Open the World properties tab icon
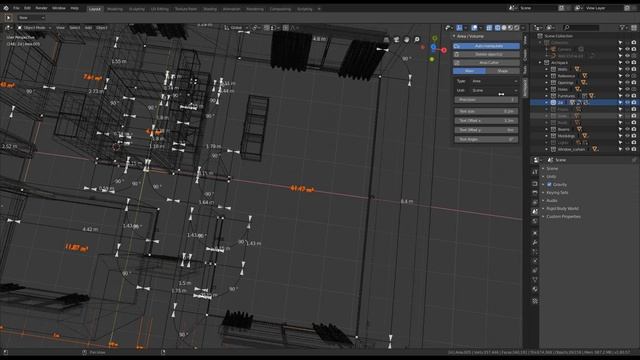 pos(535,221)
